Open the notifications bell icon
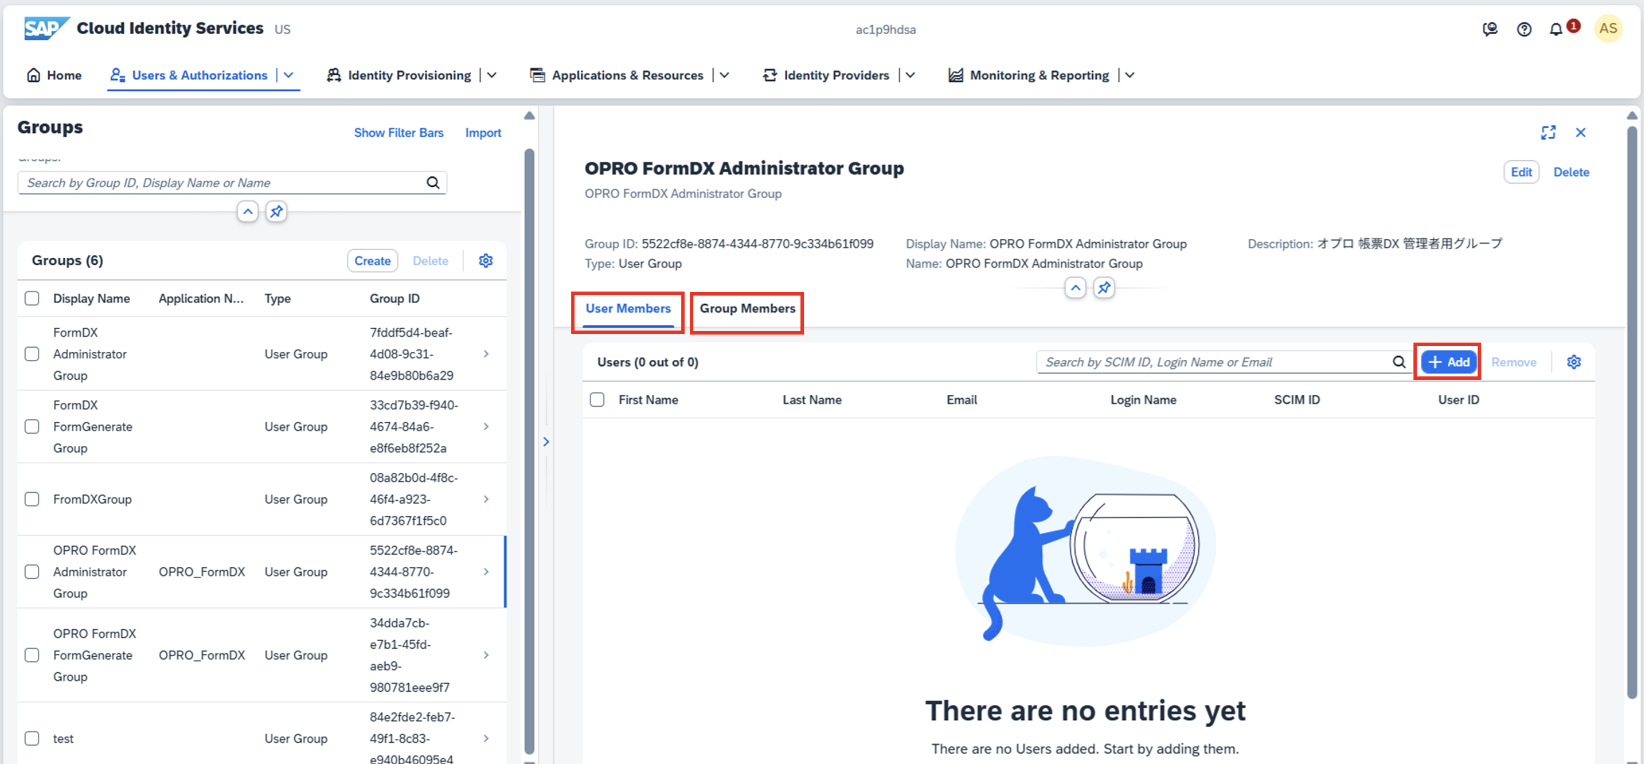1644x764 pixels. tap(1556, 29)
